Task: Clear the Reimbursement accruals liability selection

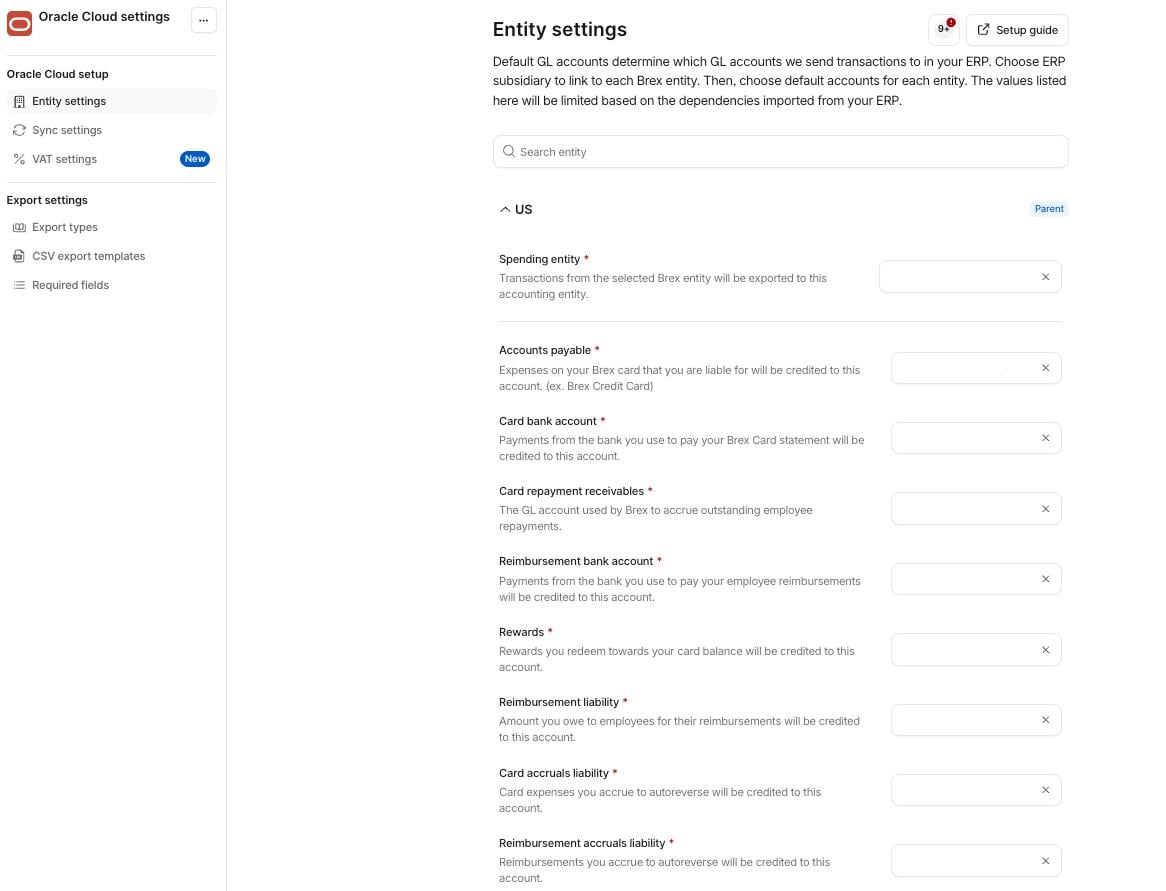Action: coord(1046,861)
